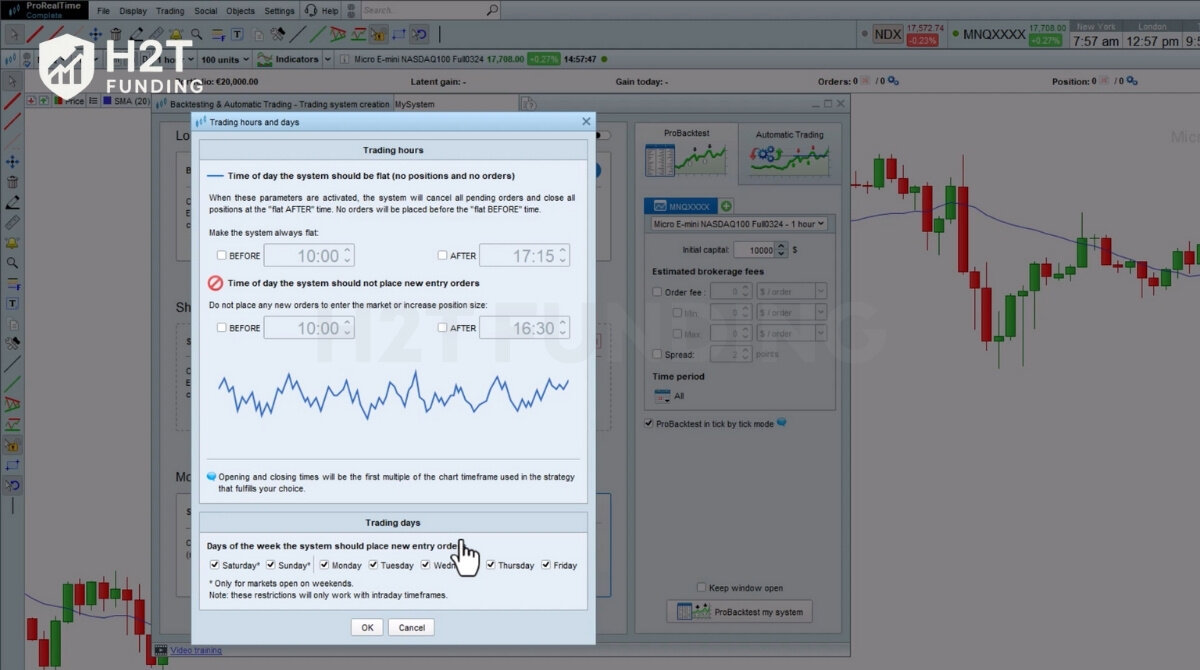Uncheck the Monday trading day checkbox
Viewport: 1200px width, 670px height.
coord(325,565)
